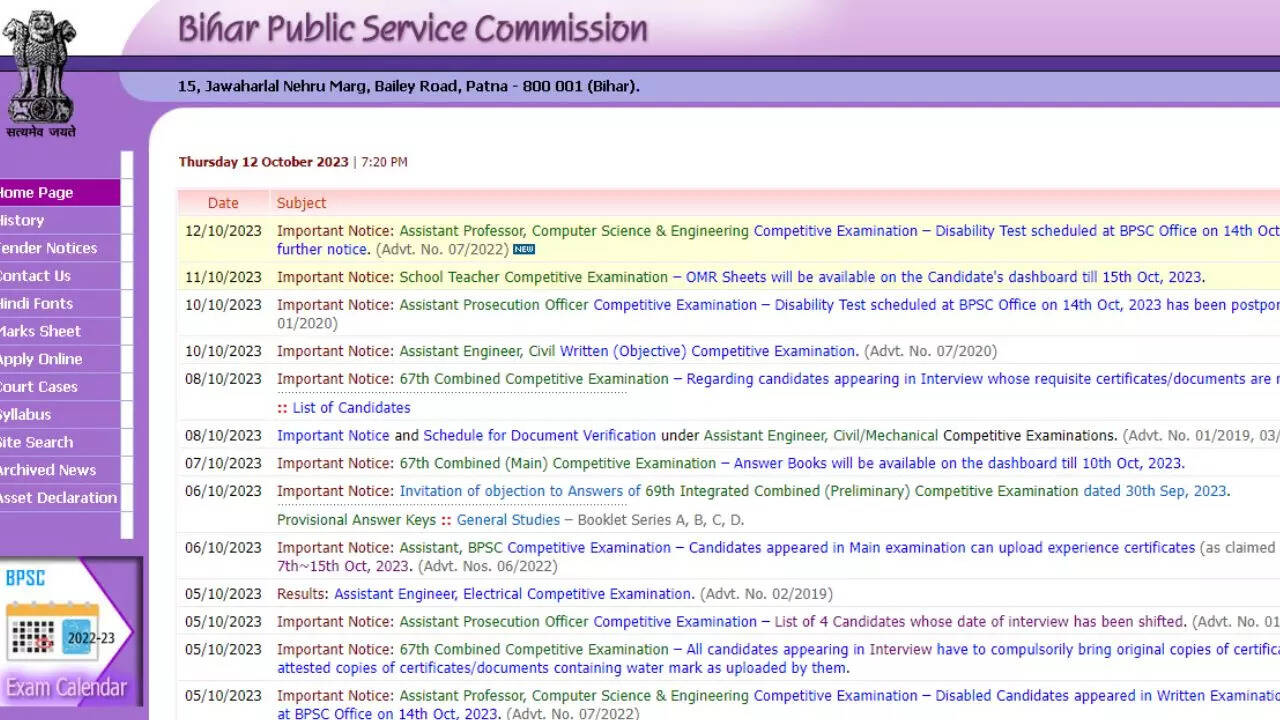Open the Syllabus sidebar menu item
Viewport: 1280px width, 720px height.
click(27, 414)
